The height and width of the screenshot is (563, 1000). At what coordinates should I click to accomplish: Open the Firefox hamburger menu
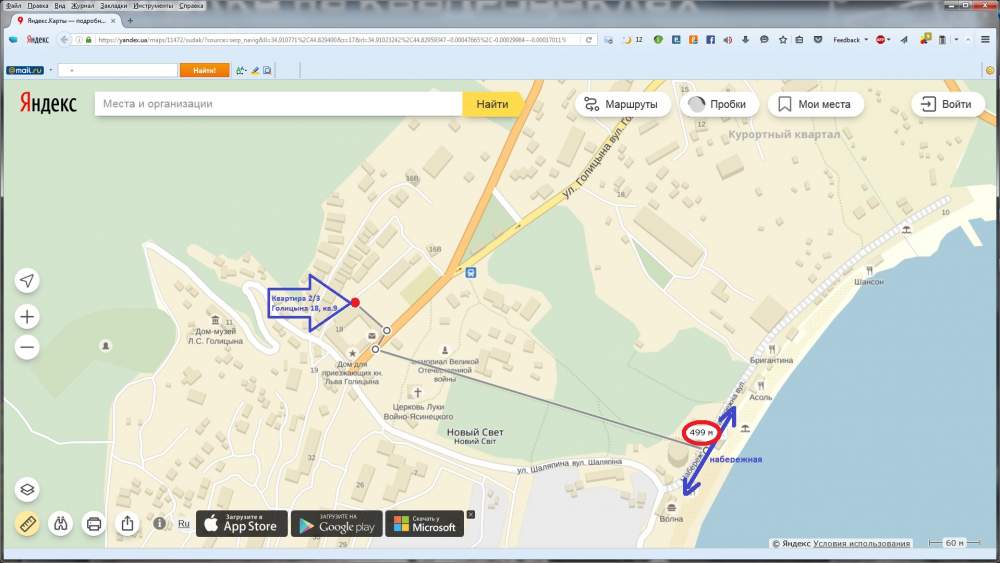click(x=985, y=40)
